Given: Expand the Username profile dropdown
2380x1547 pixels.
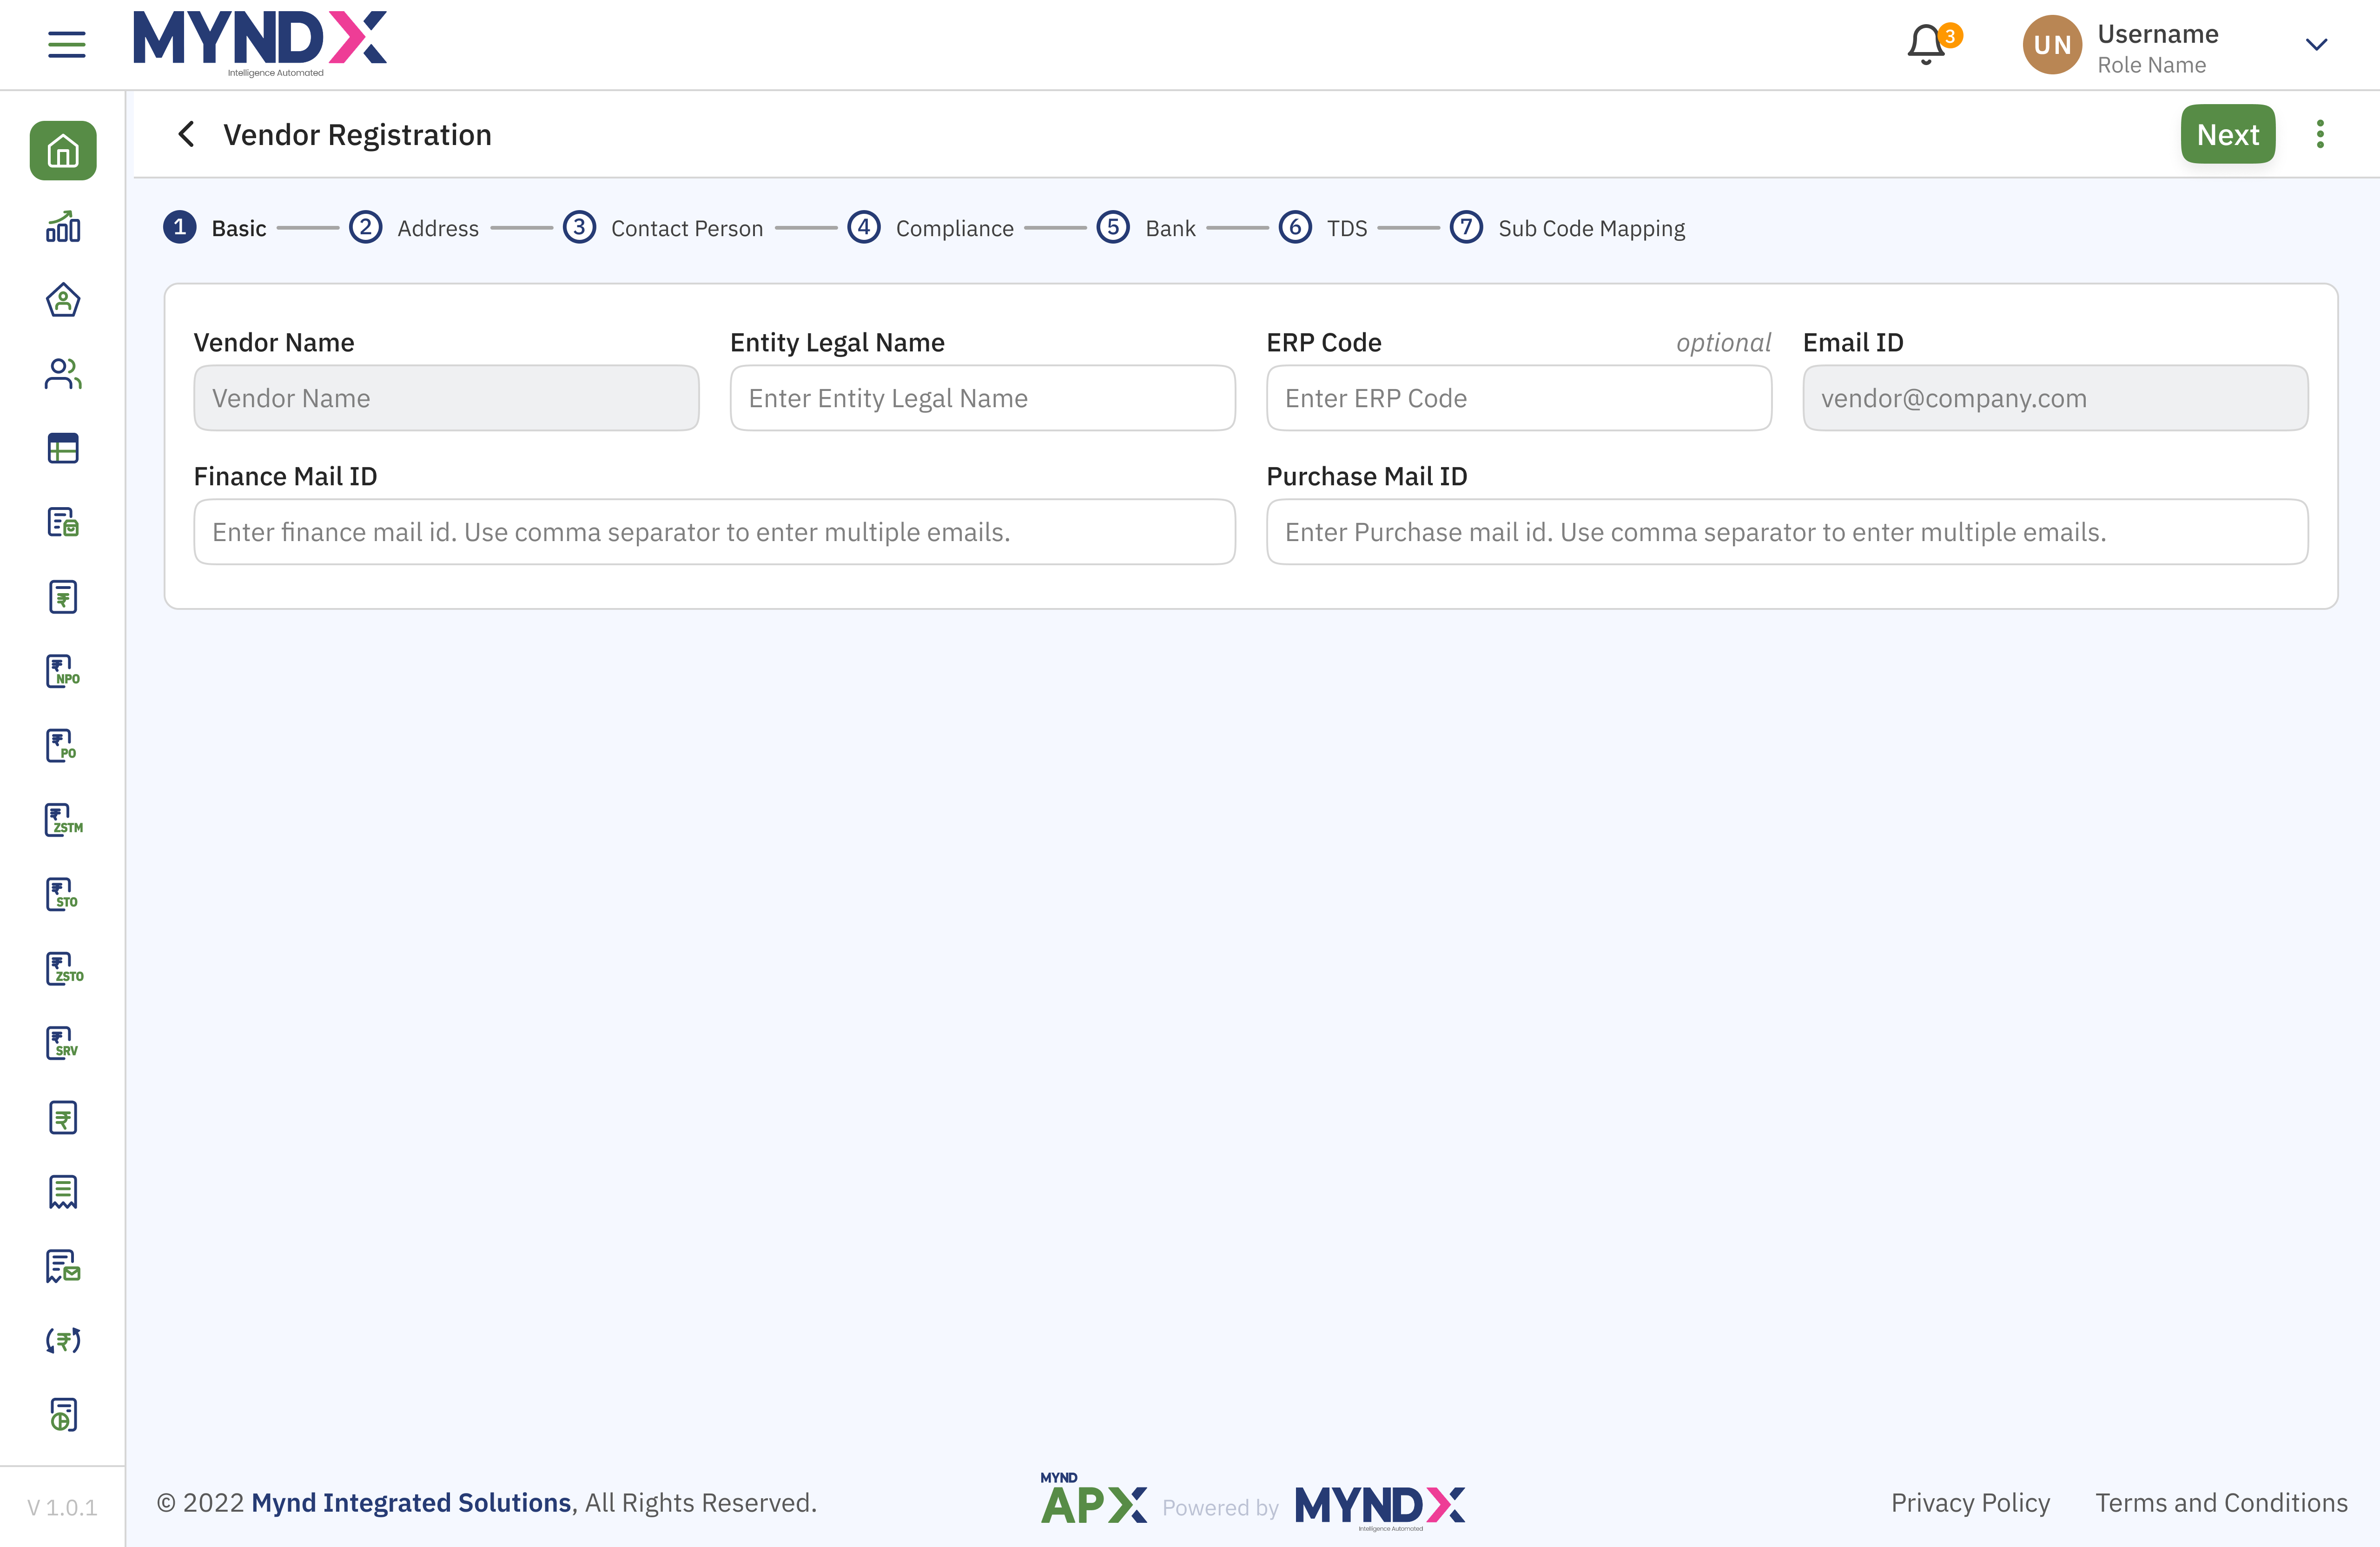Looking at the screenshot, I should (x=2316, y=44).
